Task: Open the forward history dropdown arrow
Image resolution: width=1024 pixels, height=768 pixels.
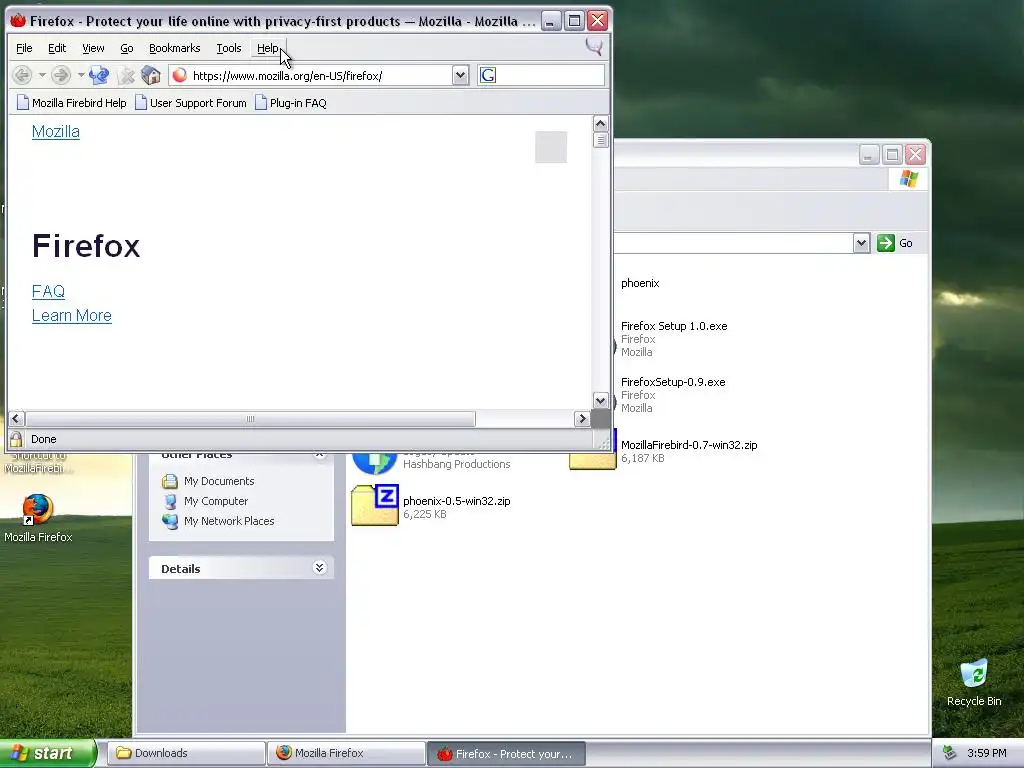Action: coord(80,75)
